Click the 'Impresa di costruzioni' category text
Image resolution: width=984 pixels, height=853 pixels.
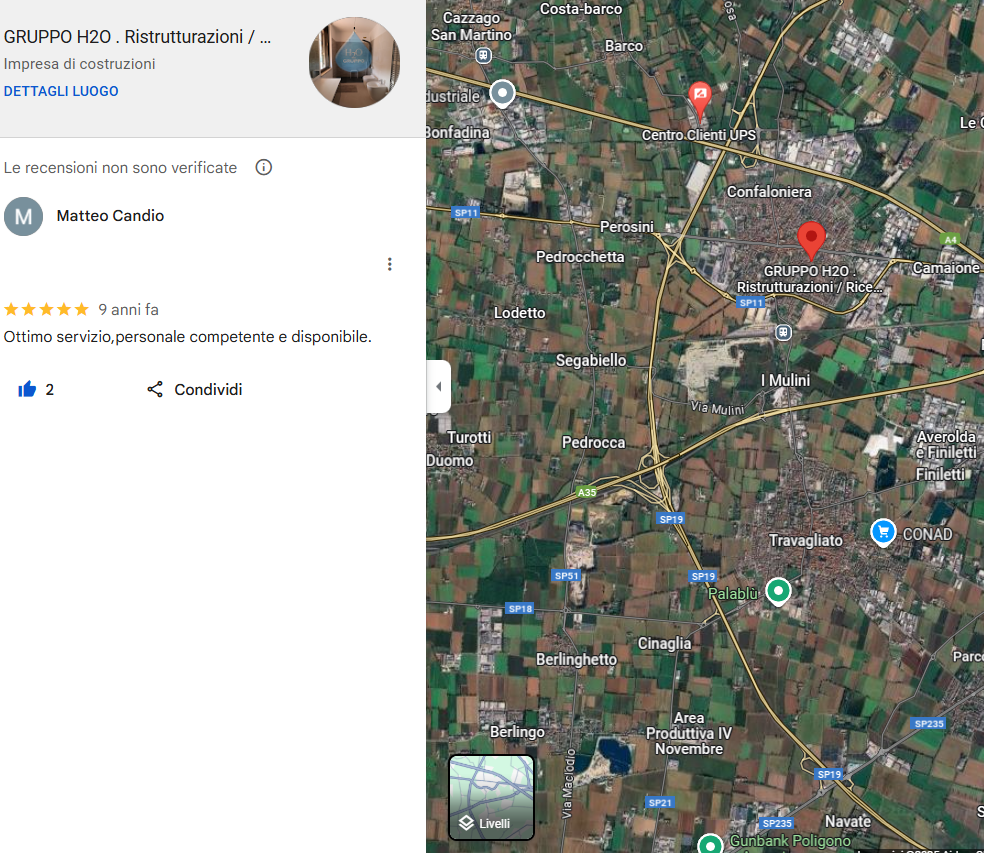pyautogui.click(x=79, y=64)
